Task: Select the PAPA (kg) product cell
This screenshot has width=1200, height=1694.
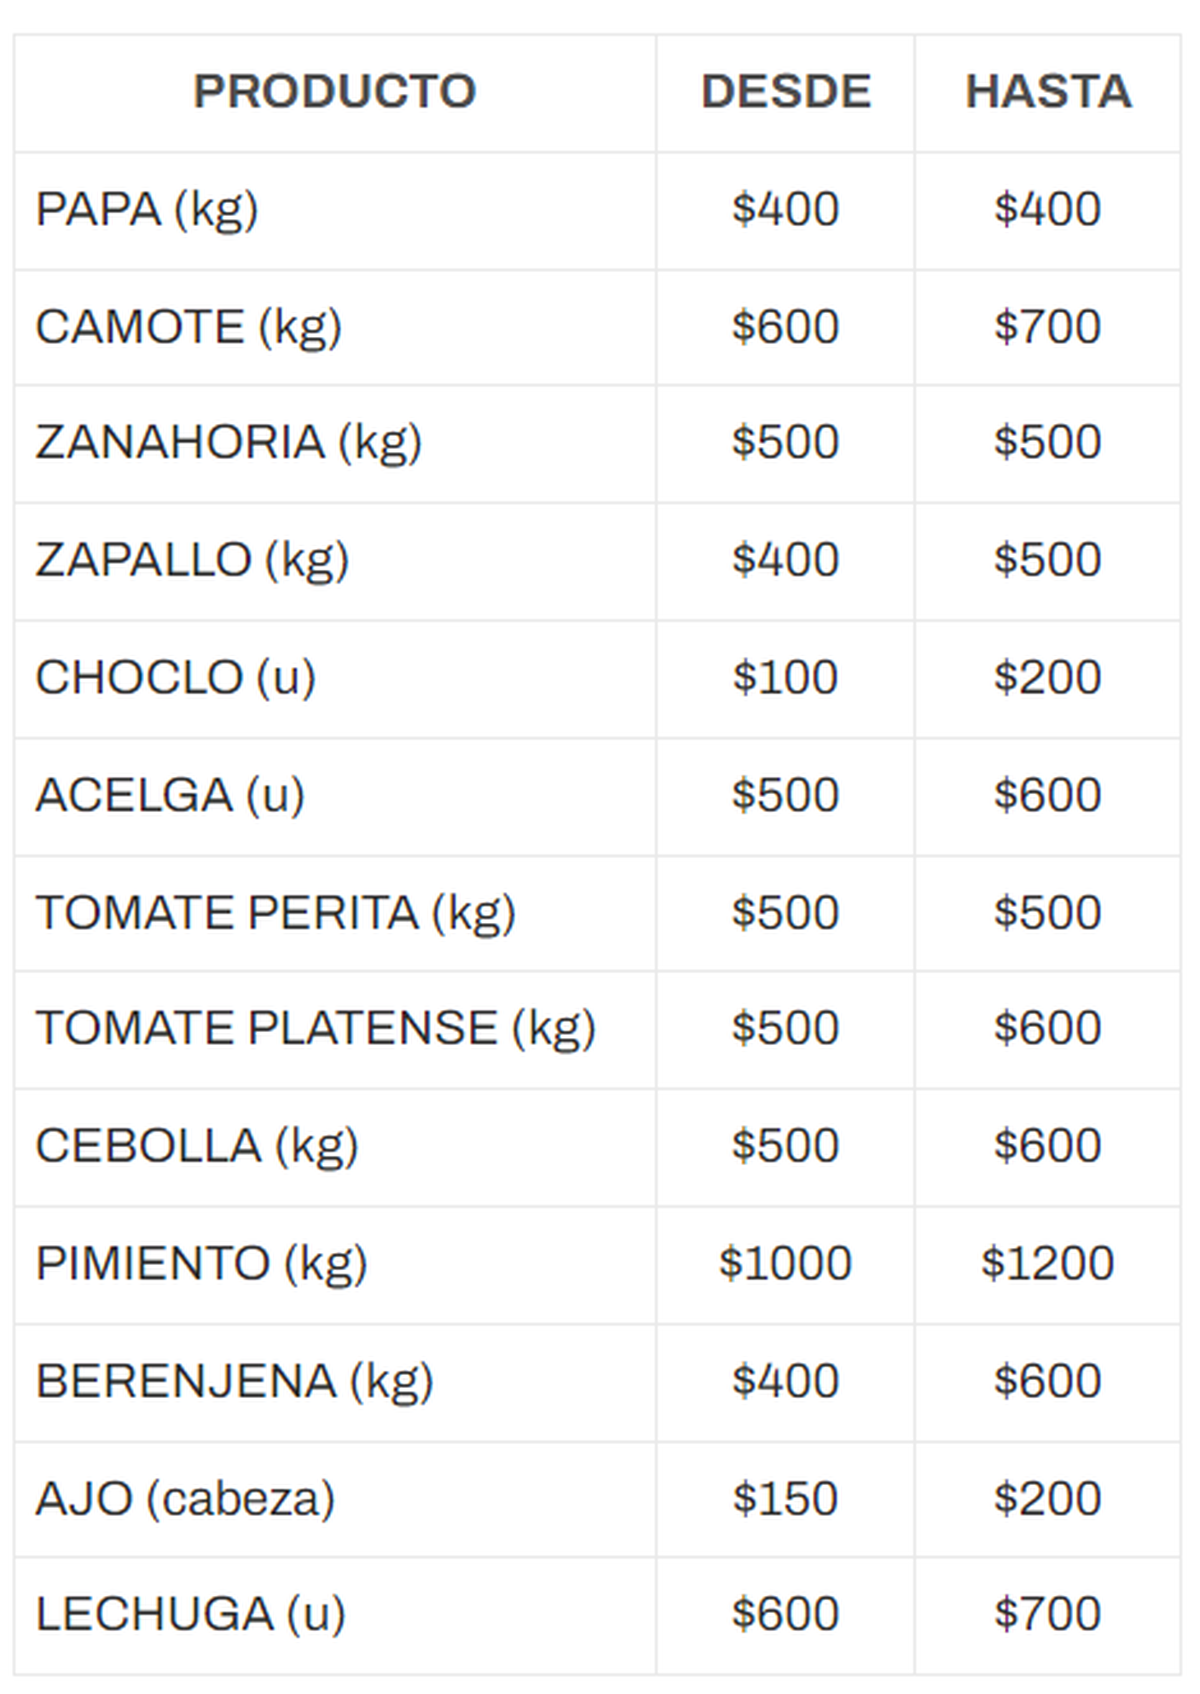Action: point(147,210)
